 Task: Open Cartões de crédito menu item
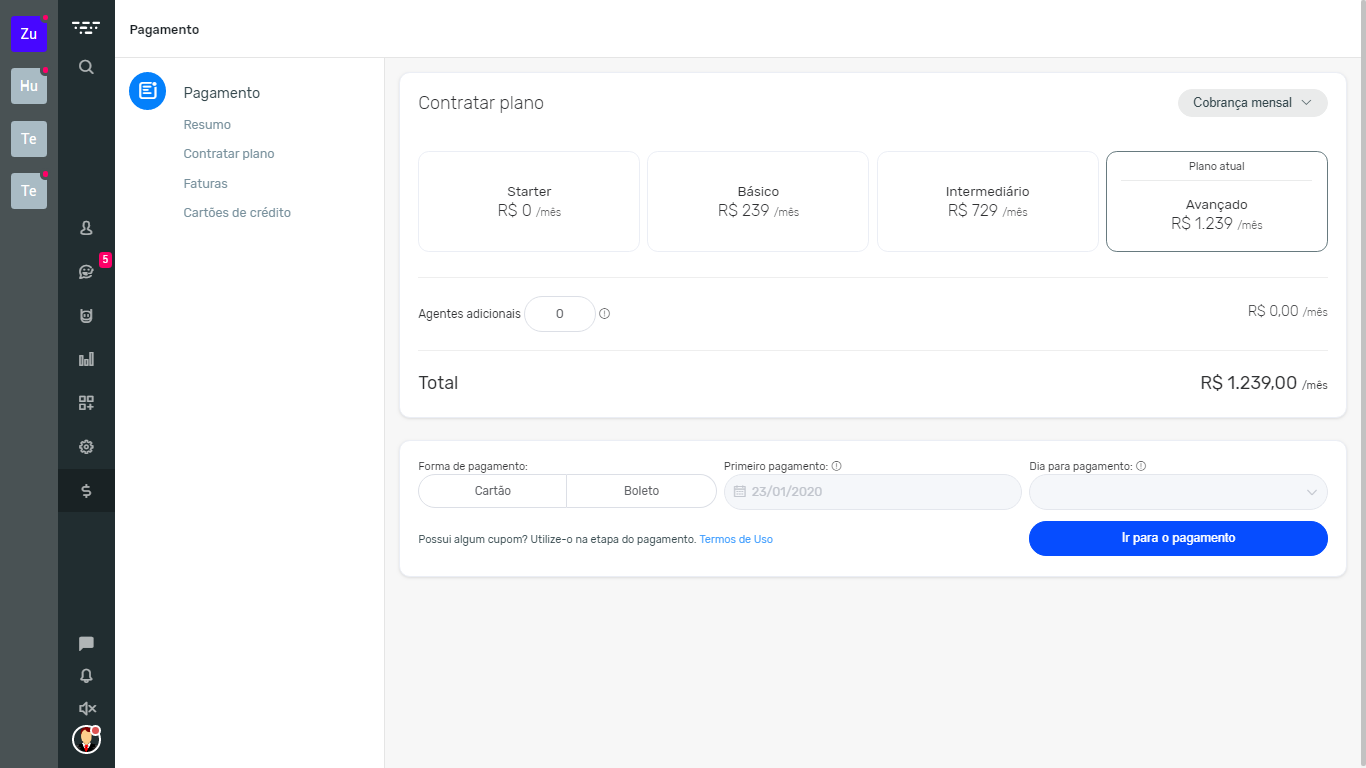(x=237, y=213)
